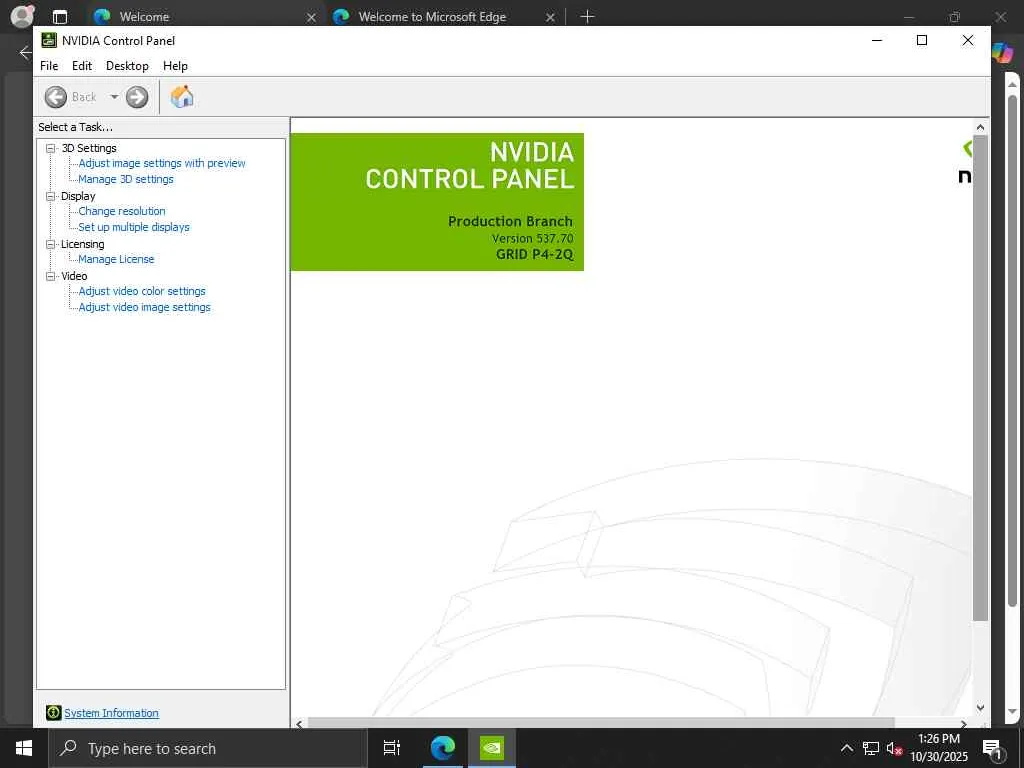Click the content pane horizontal scrollbar
This screenshot has width=1024, height=768.
tap(601, 723)
